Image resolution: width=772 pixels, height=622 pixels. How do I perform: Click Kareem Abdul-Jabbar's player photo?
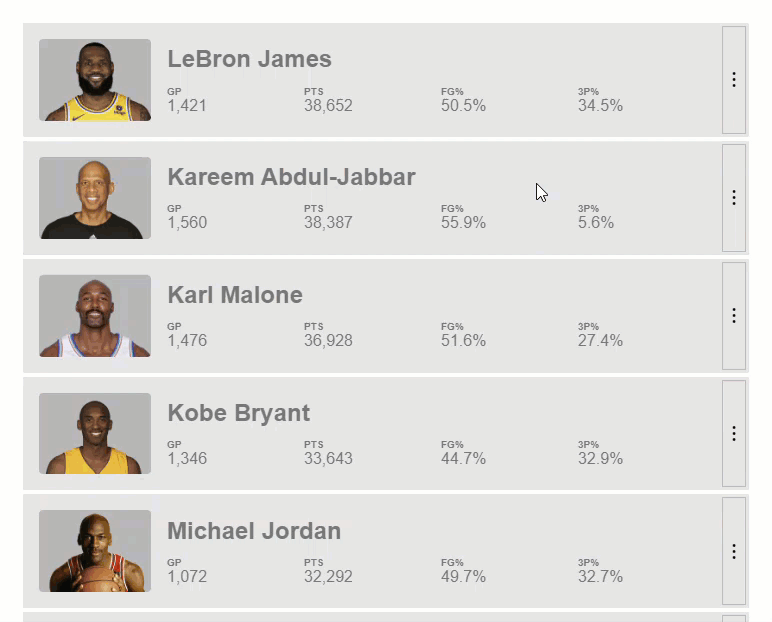95,198
